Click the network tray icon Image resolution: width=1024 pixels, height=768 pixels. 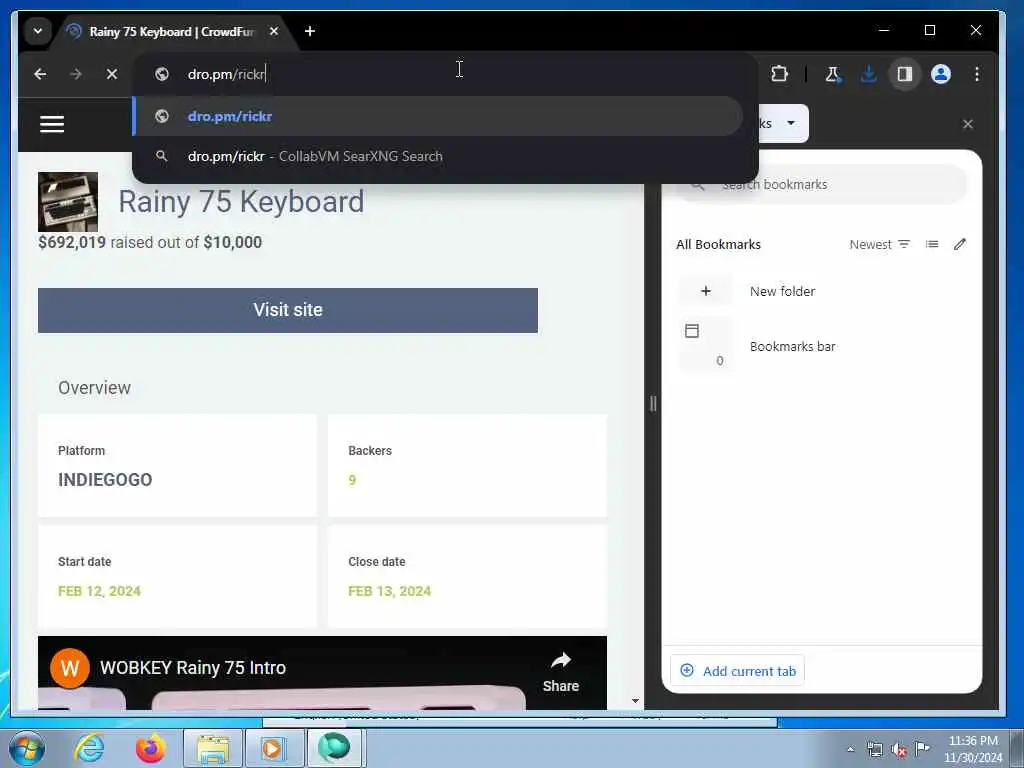874,749
